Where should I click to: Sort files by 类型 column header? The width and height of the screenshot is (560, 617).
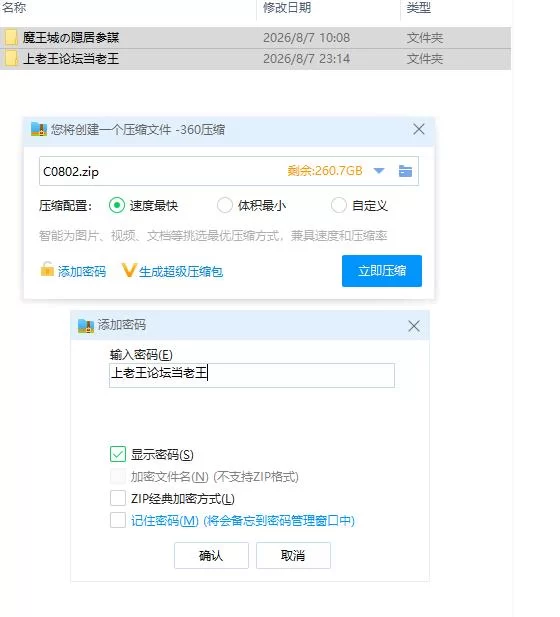419,7
